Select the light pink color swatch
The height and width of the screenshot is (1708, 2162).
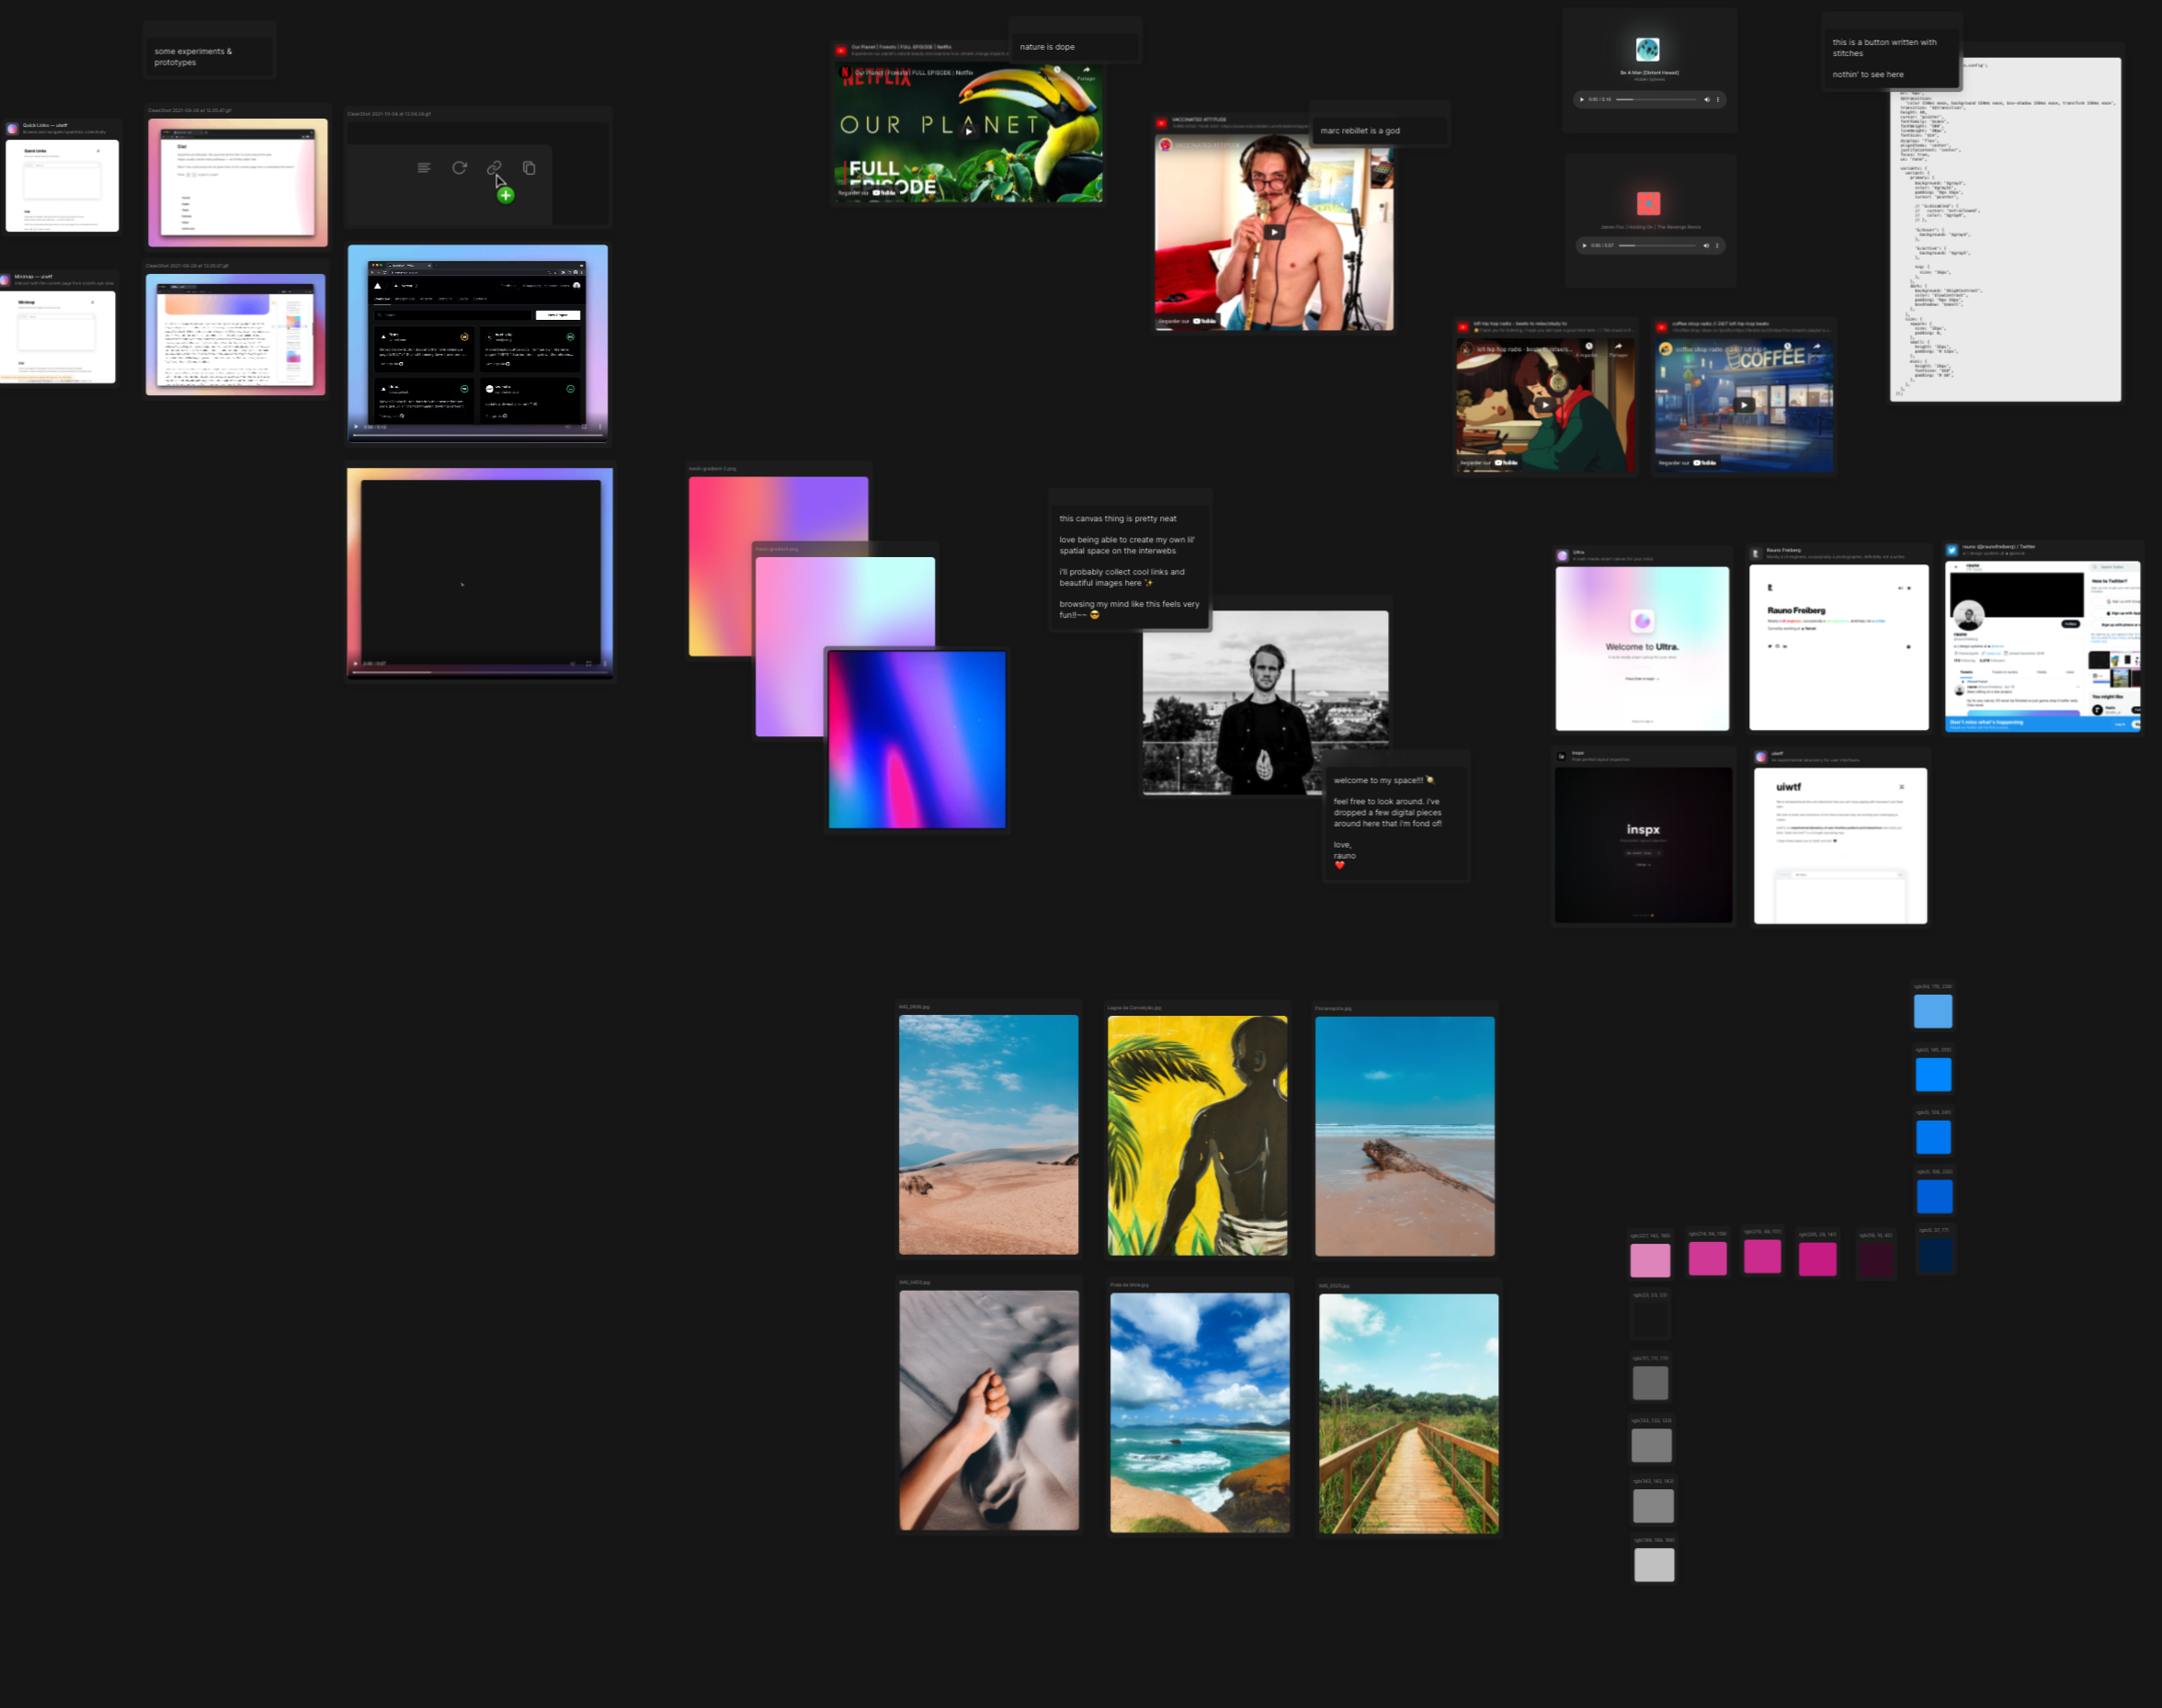coord(1650,1260)
